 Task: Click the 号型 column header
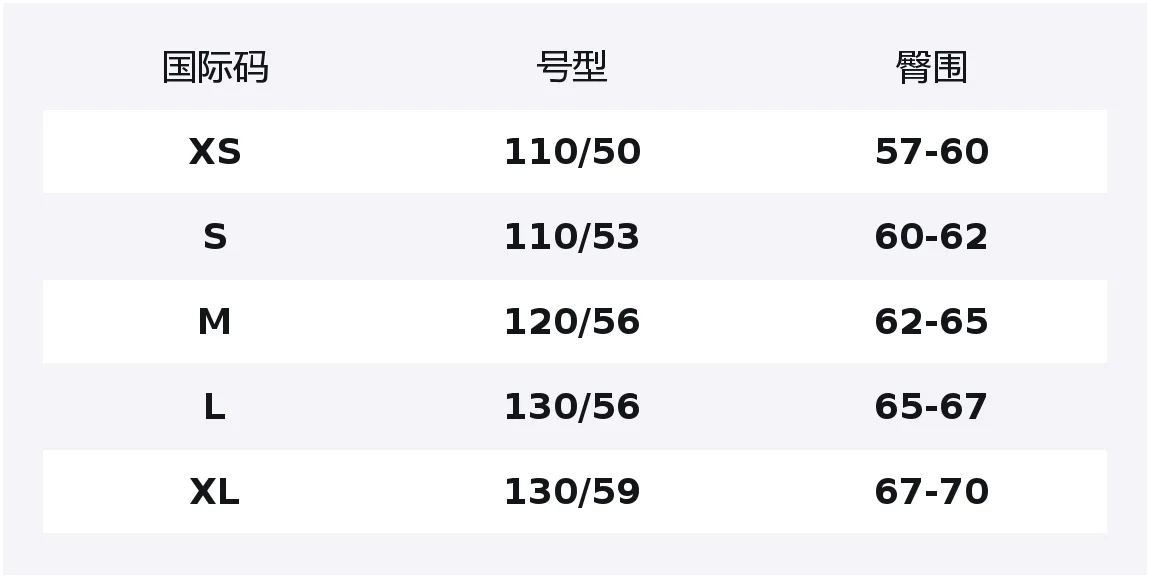click(572, 68)
